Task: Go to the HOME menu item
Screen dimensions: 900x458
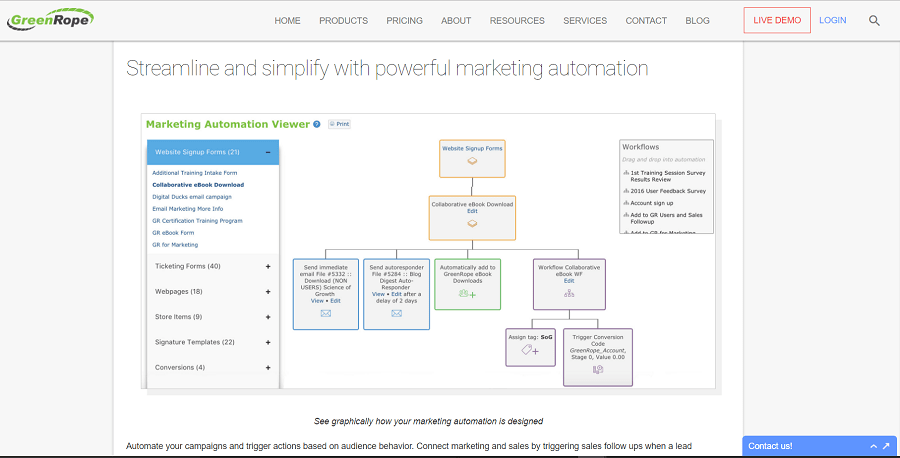Action: tap(288, 21)
